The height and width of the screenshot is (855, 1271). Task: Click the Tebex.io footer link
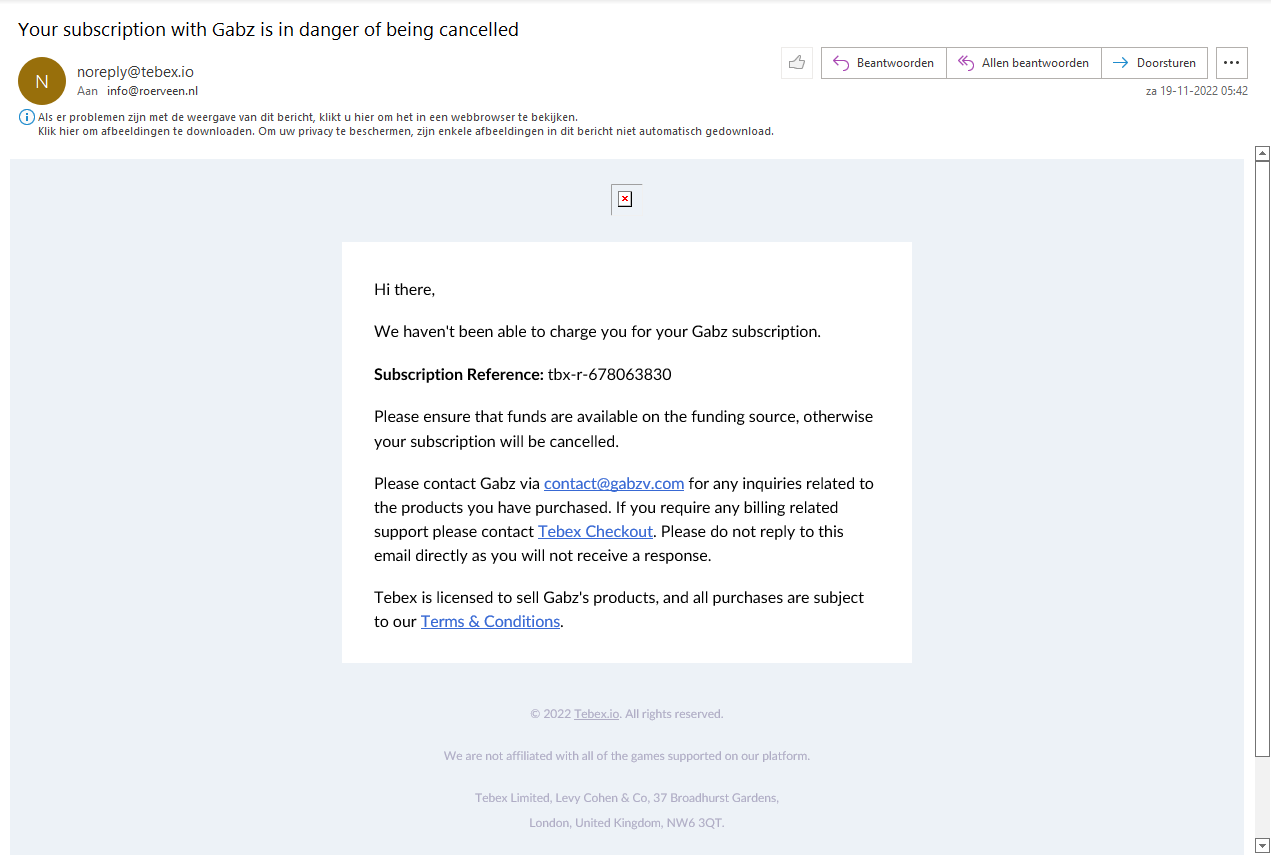597,714
